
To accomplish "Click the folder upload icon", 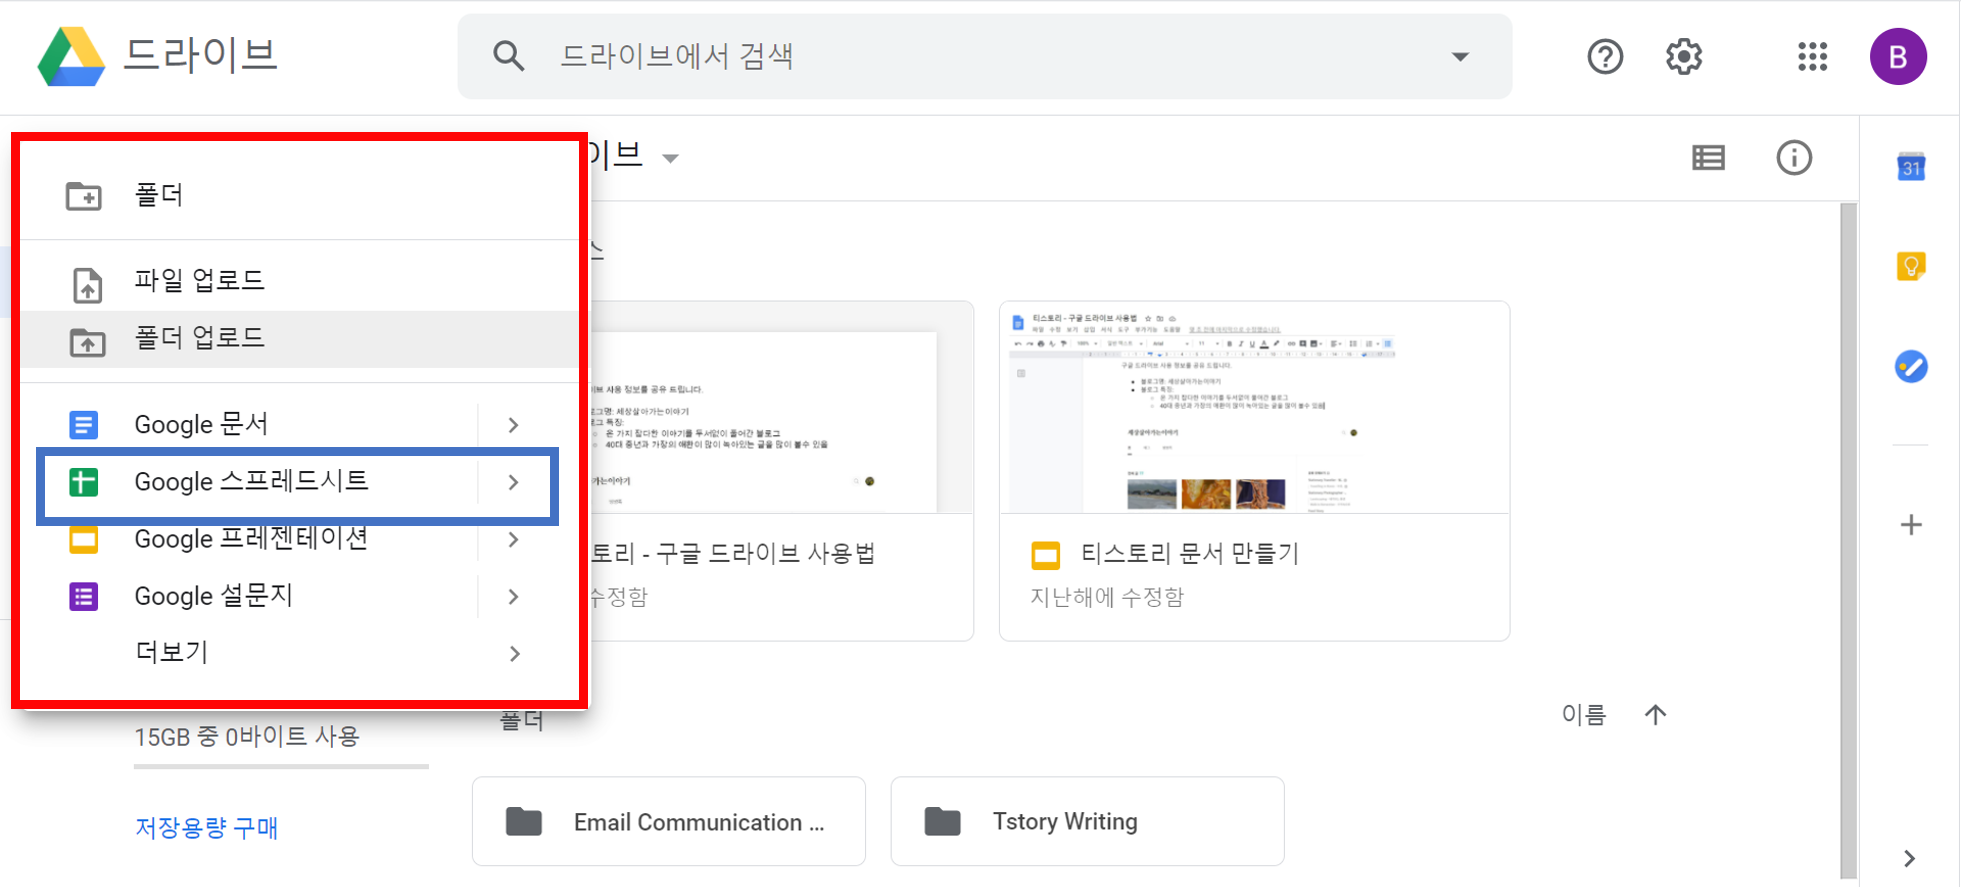I will coord(88,342).
